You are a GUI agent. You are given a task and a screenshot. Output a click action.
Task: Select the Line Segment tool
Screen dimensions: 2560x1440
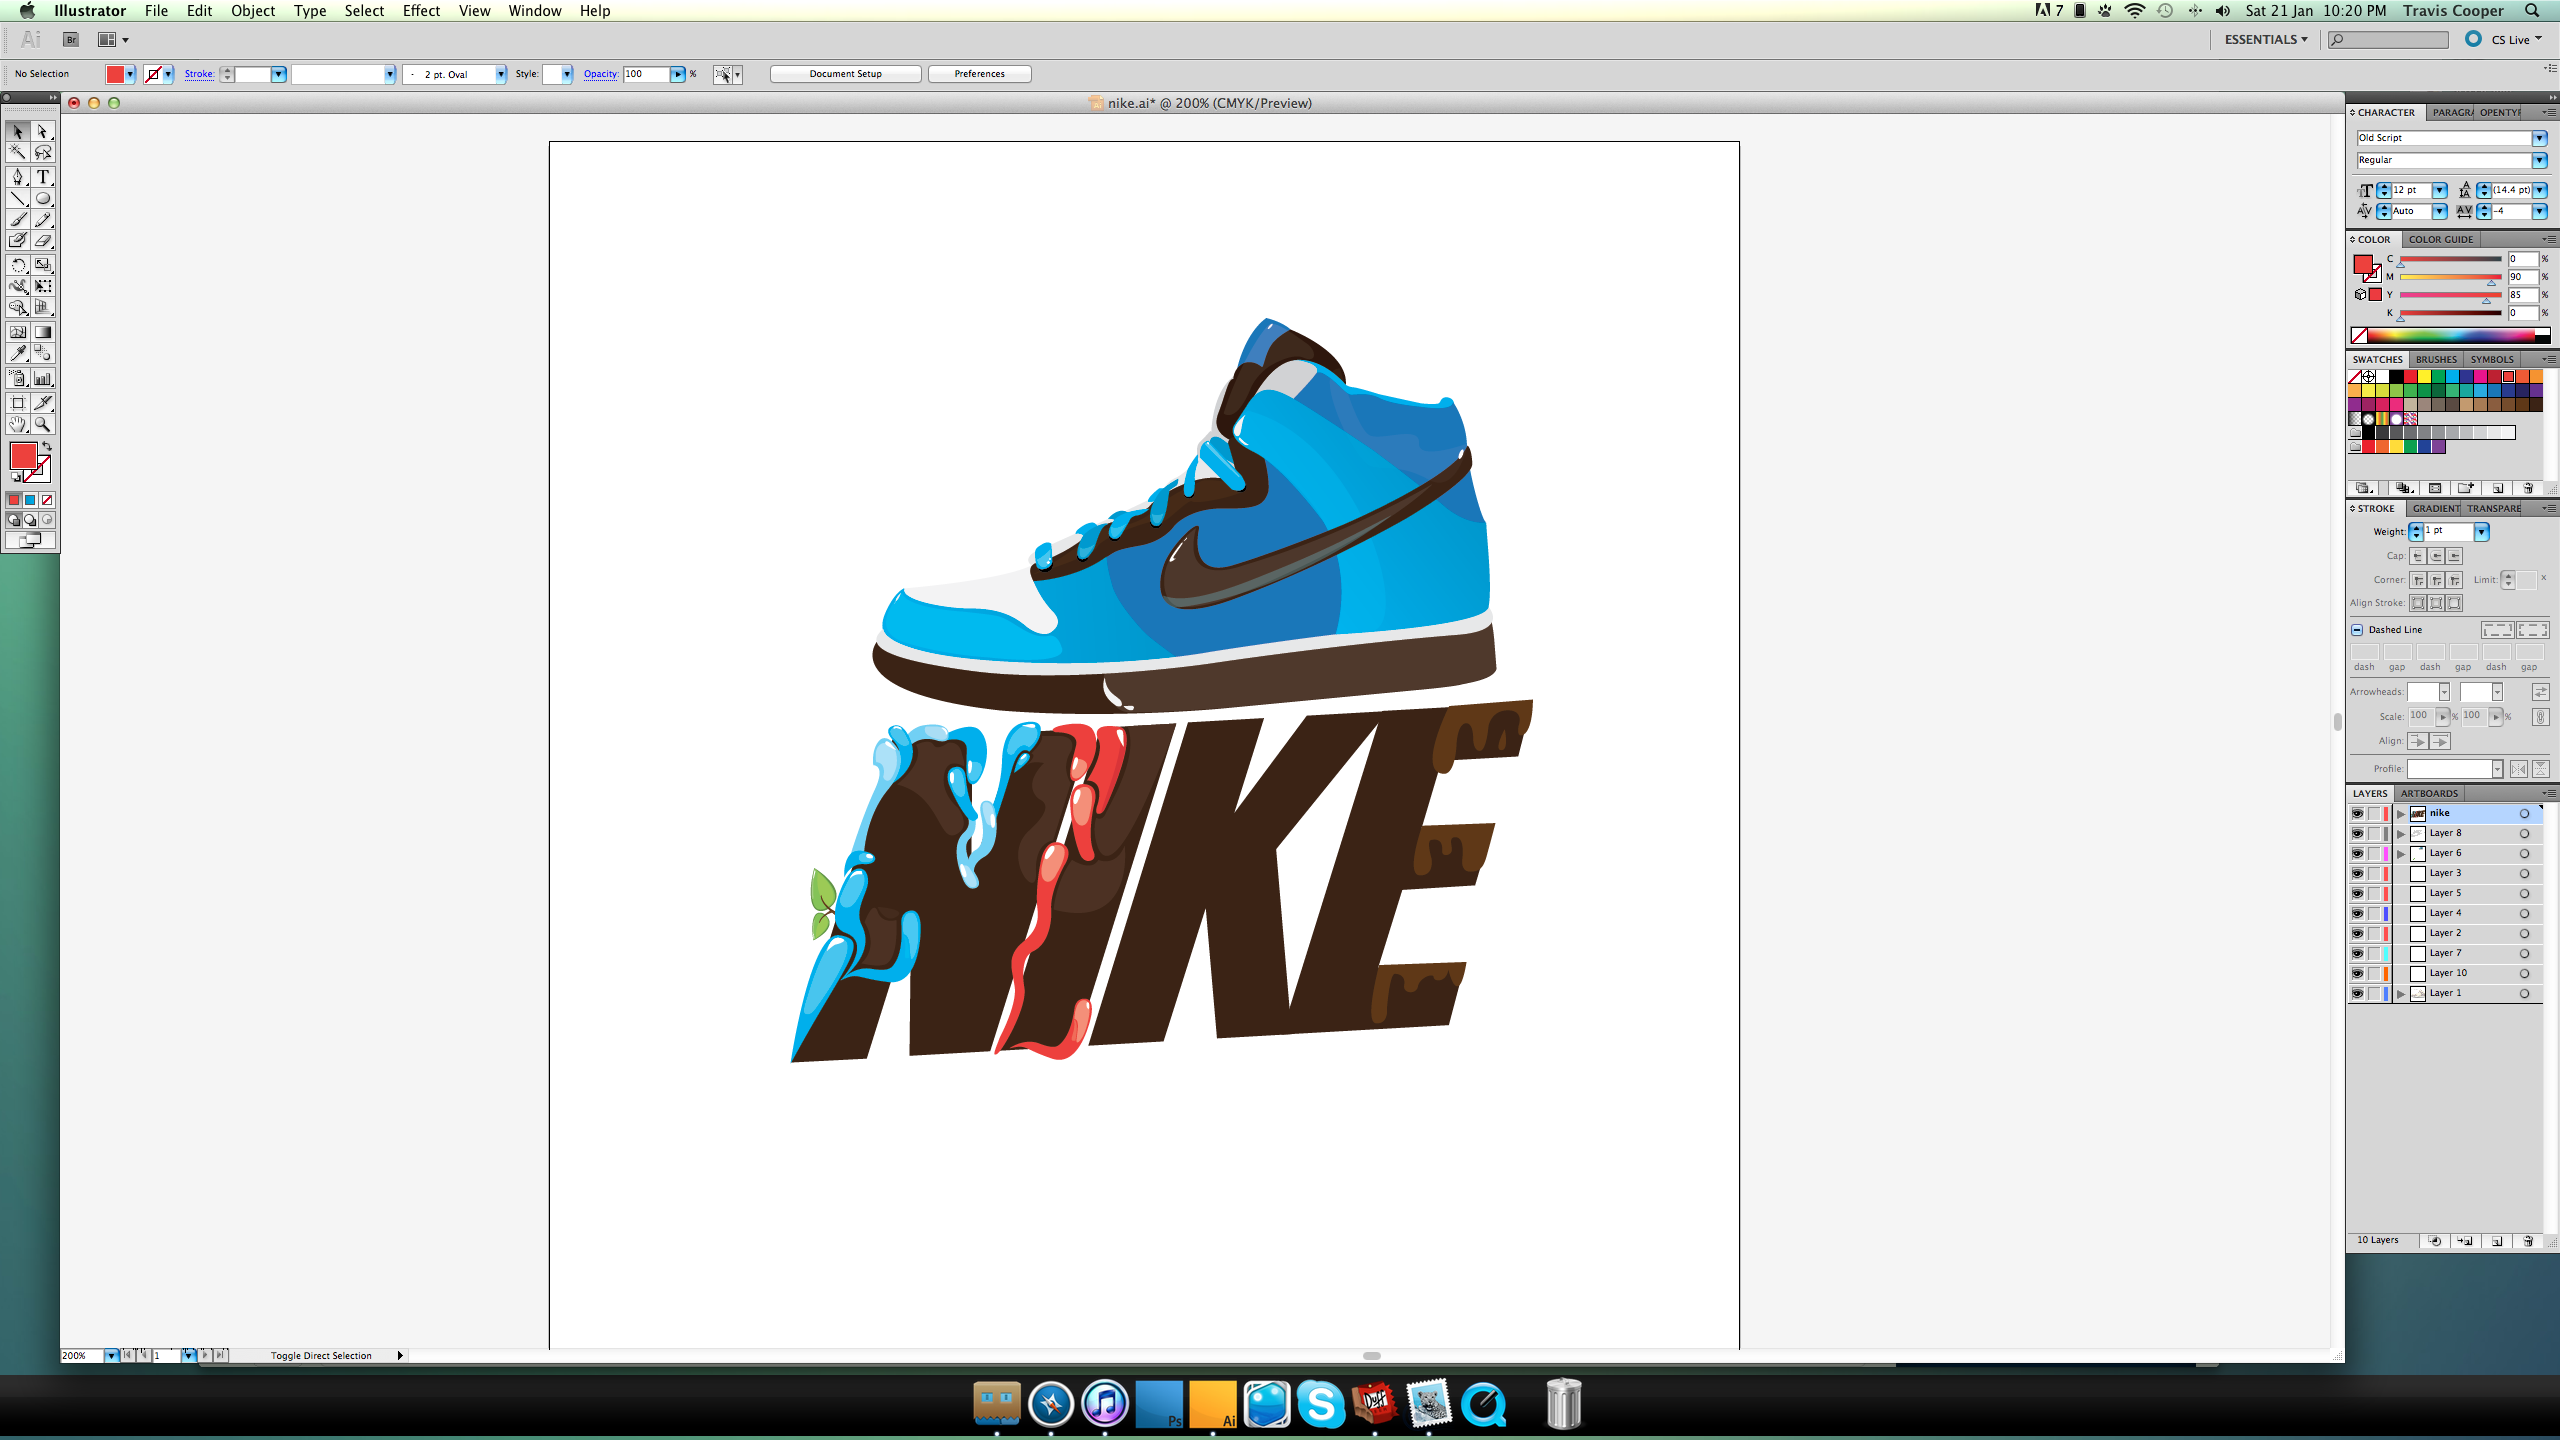coord(18,198)
